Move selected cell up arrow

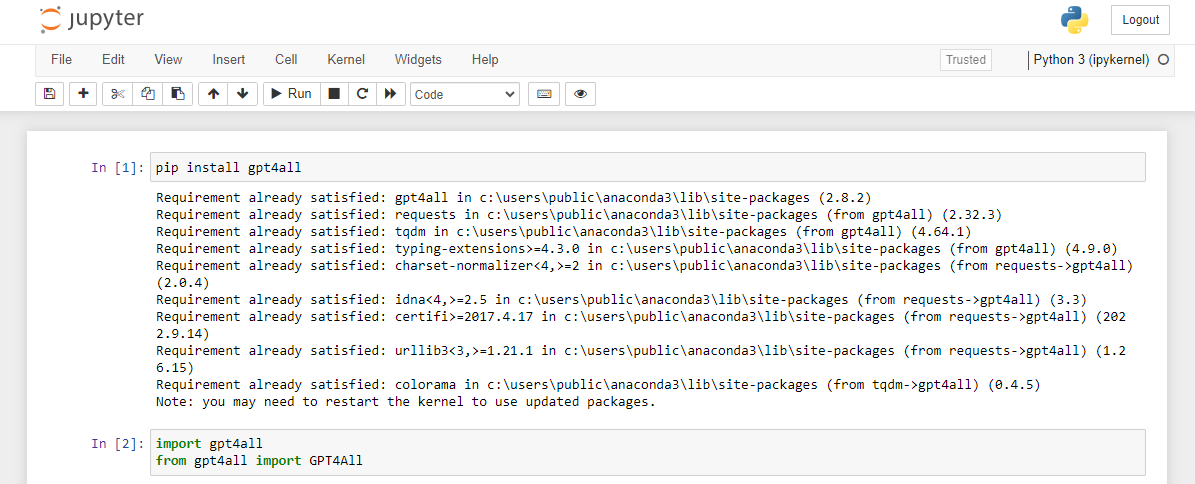pyautogui.click(x=213, y=94)
